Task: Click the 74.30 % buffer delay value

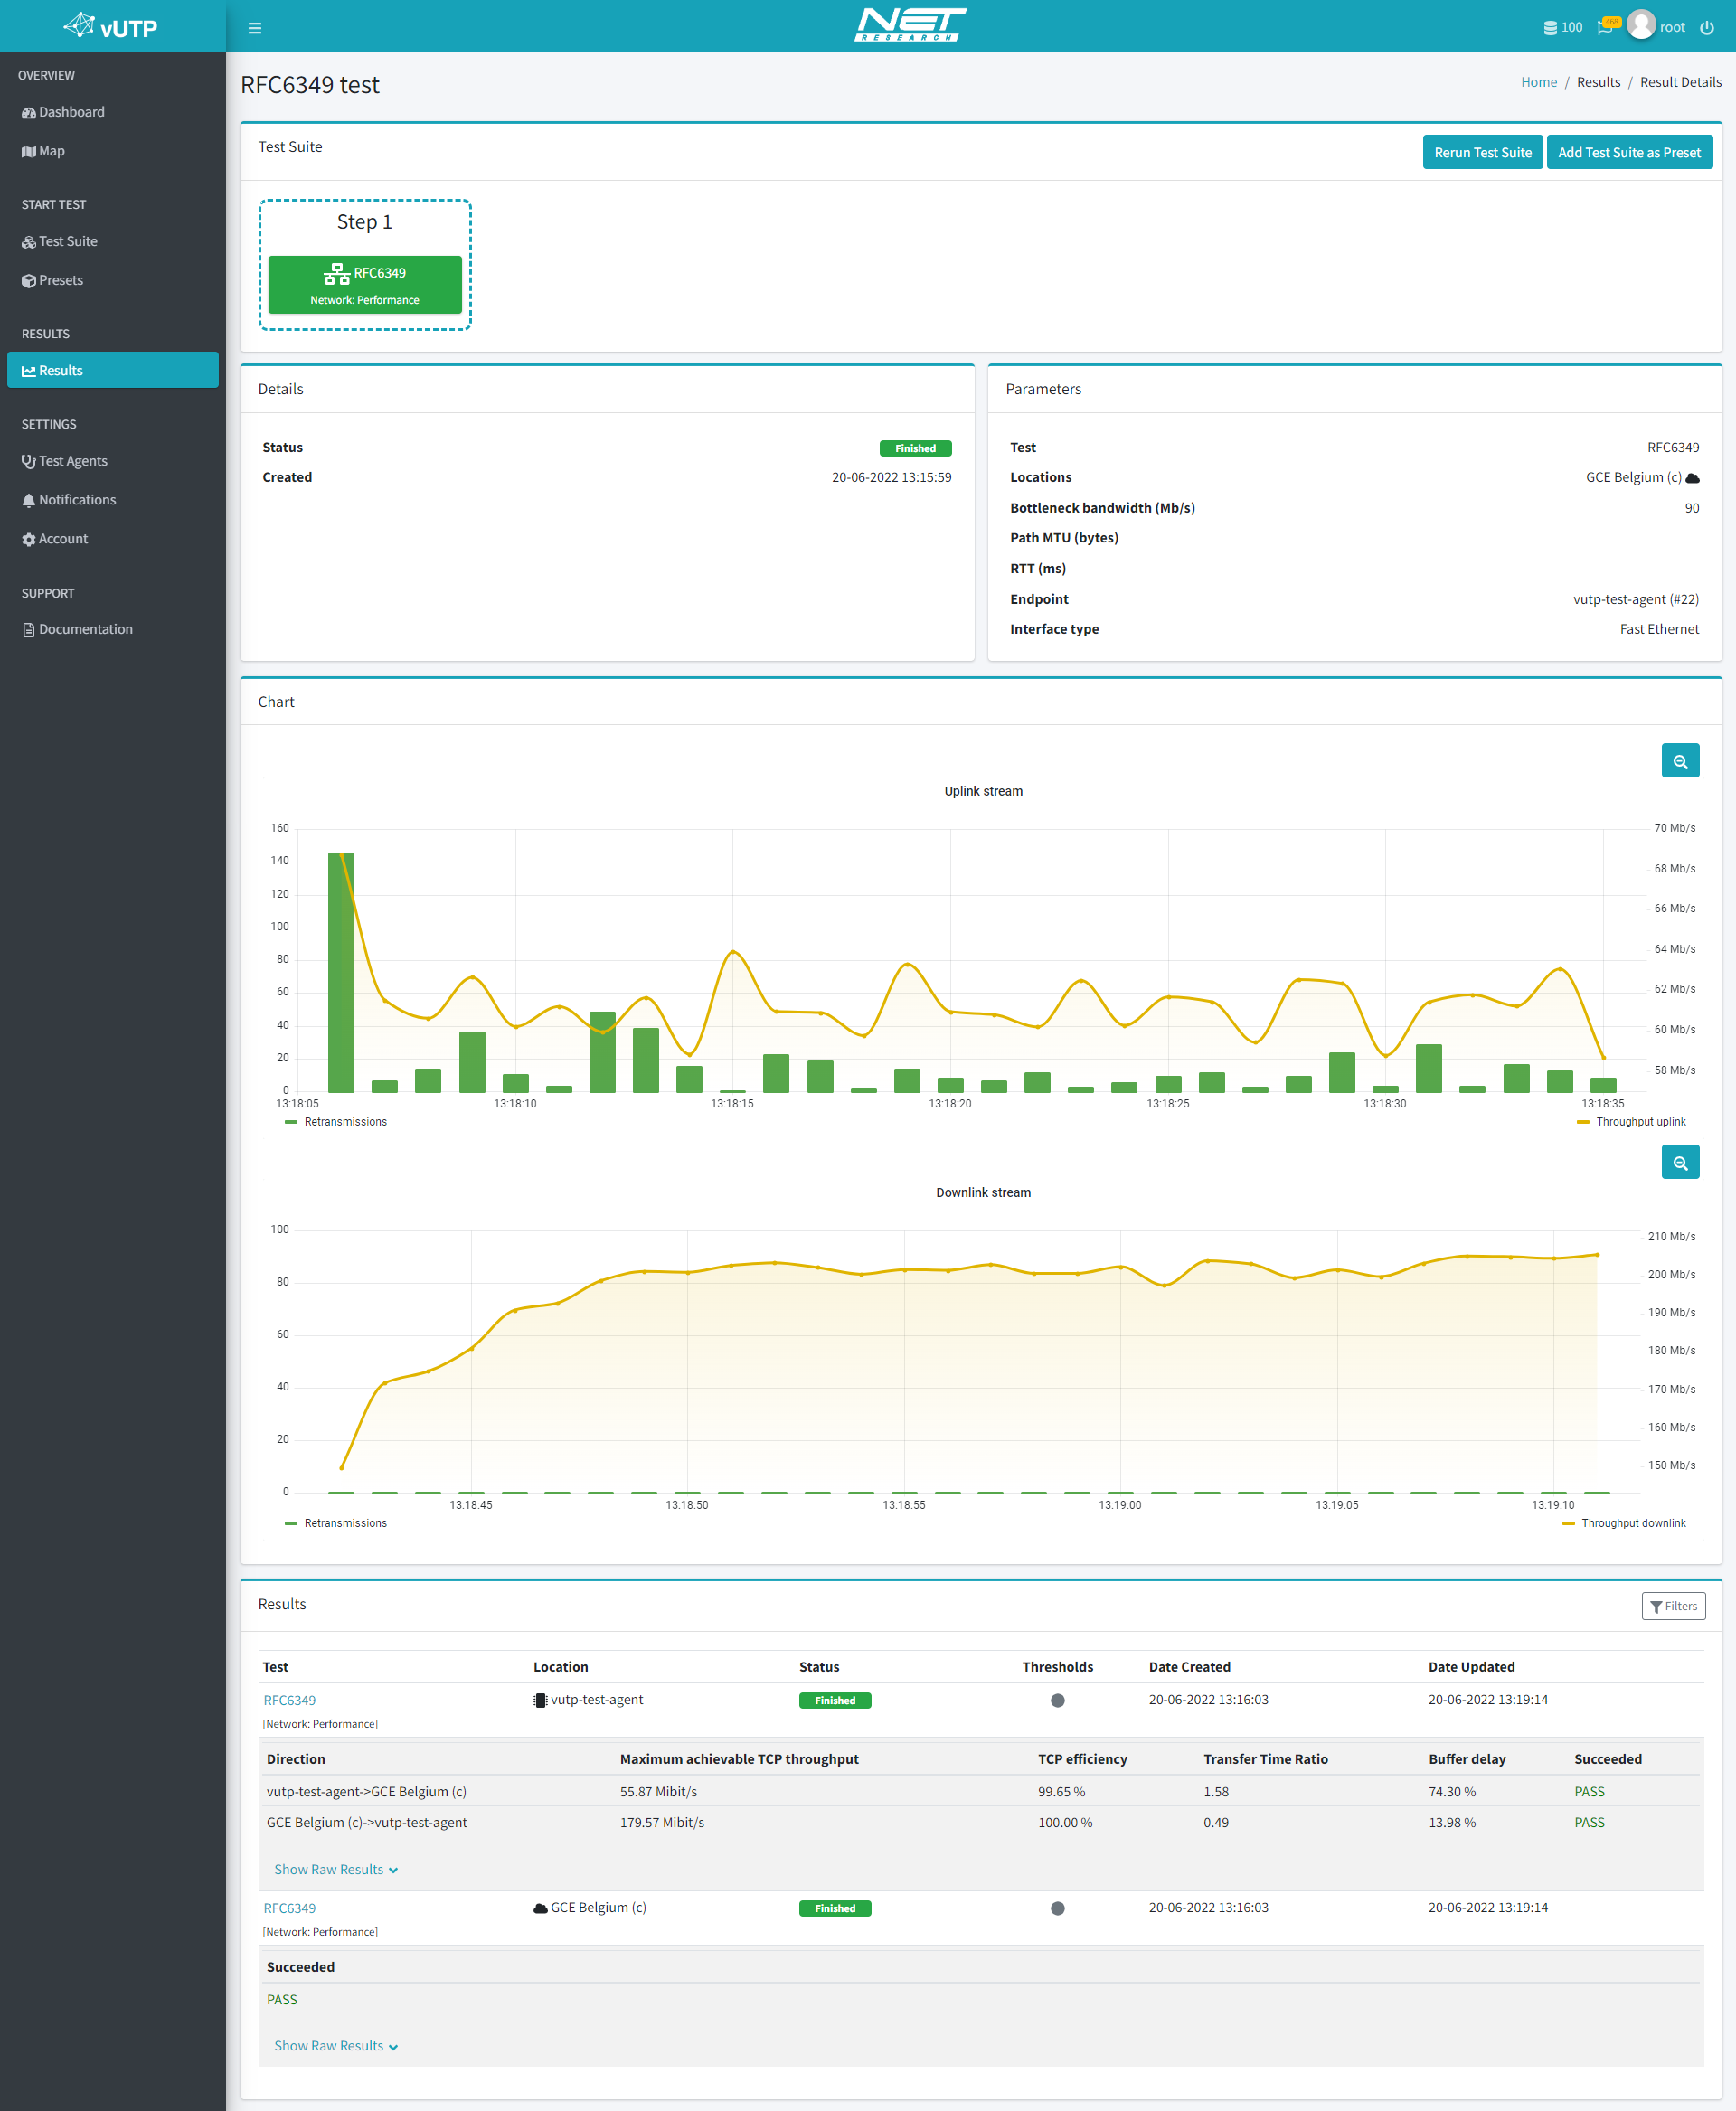Action: [1452, 1792]
